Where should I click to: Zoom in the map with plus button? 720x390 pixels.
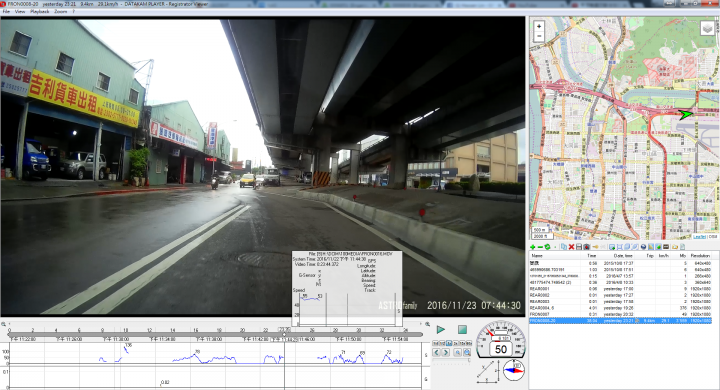539,26
